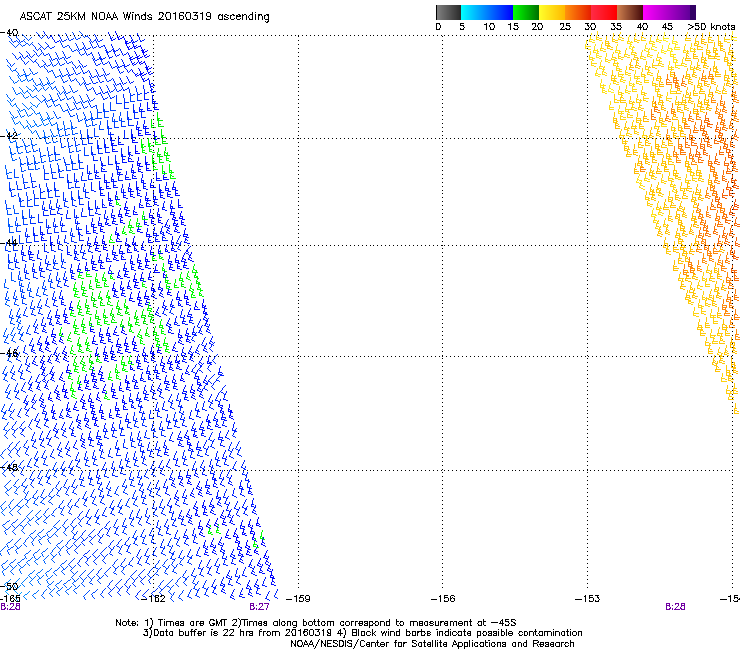Viewport: 740px width, 650px height.
Task: Click the 'Data buffer is 22 hrs' note line
Action: 362,633
